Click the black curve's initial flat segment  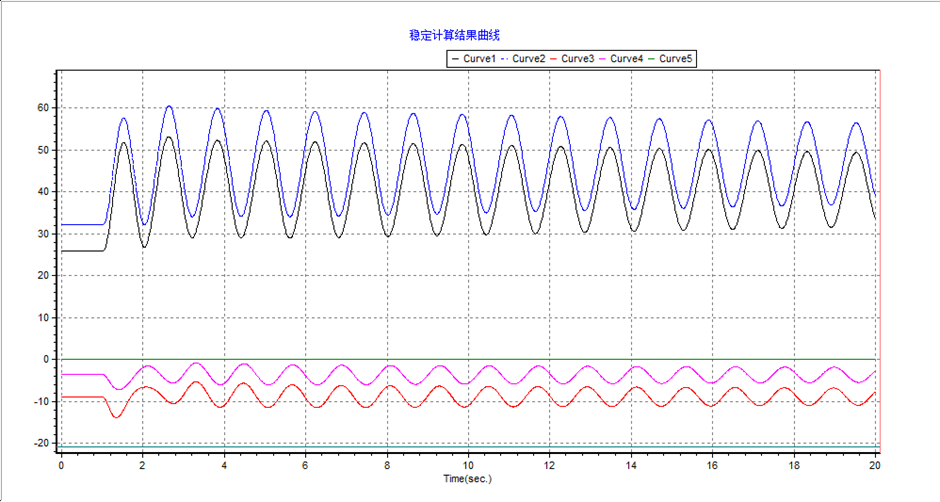tap(82, 250)
